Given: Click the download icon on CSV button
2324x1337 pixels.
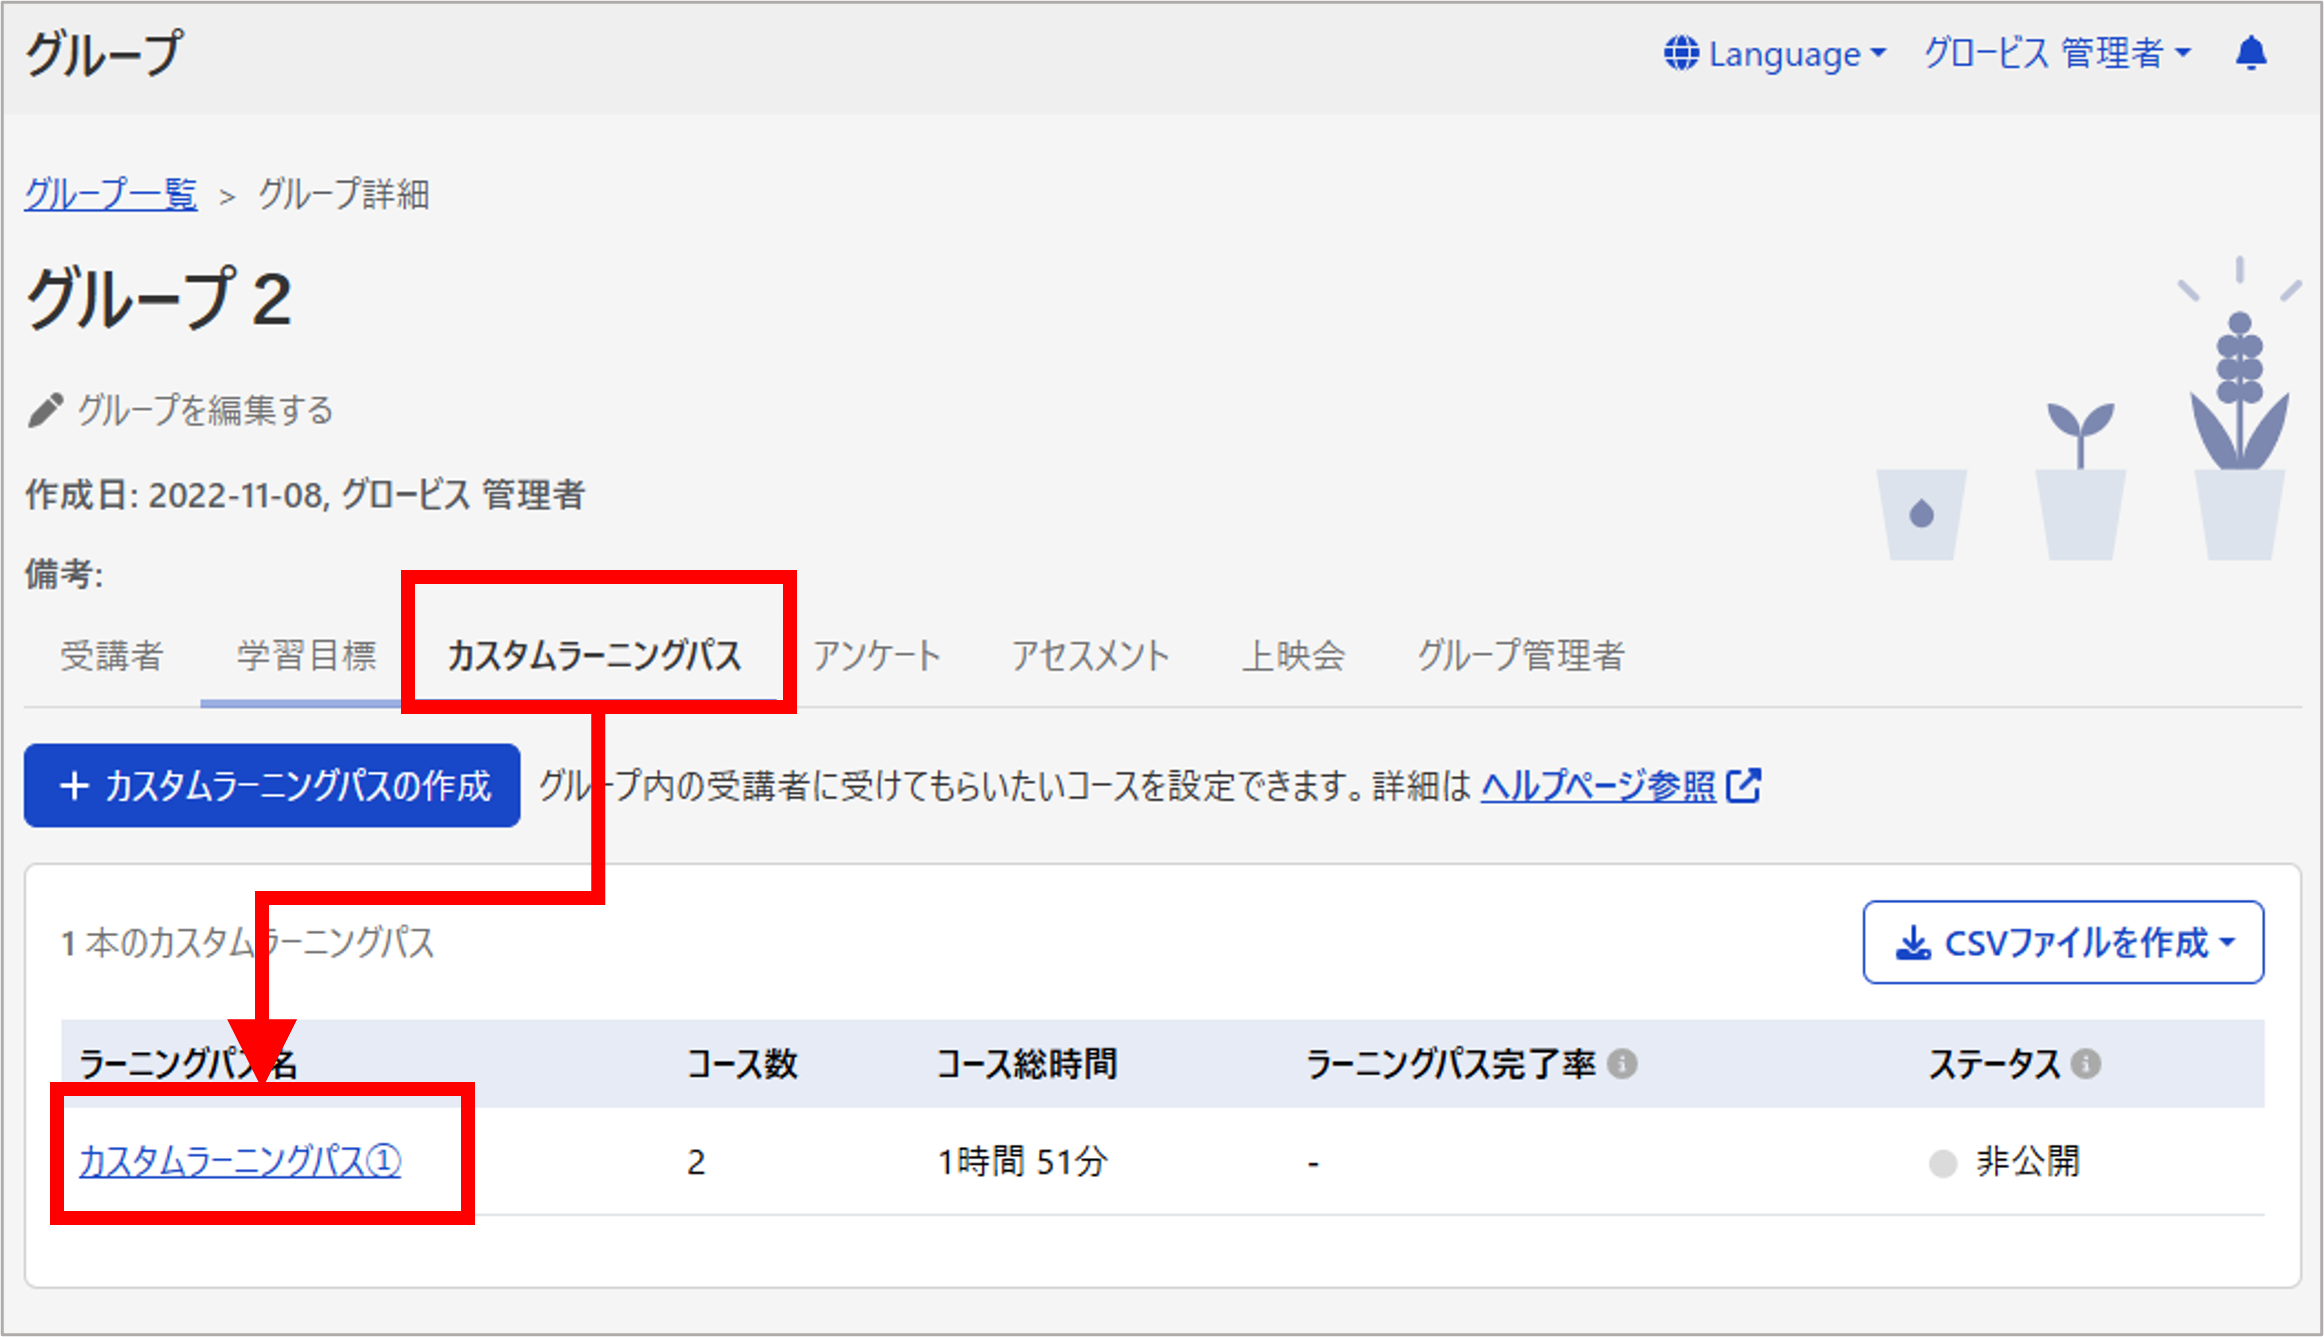Looking at the screenshot, I should [x=1913, y=943].
